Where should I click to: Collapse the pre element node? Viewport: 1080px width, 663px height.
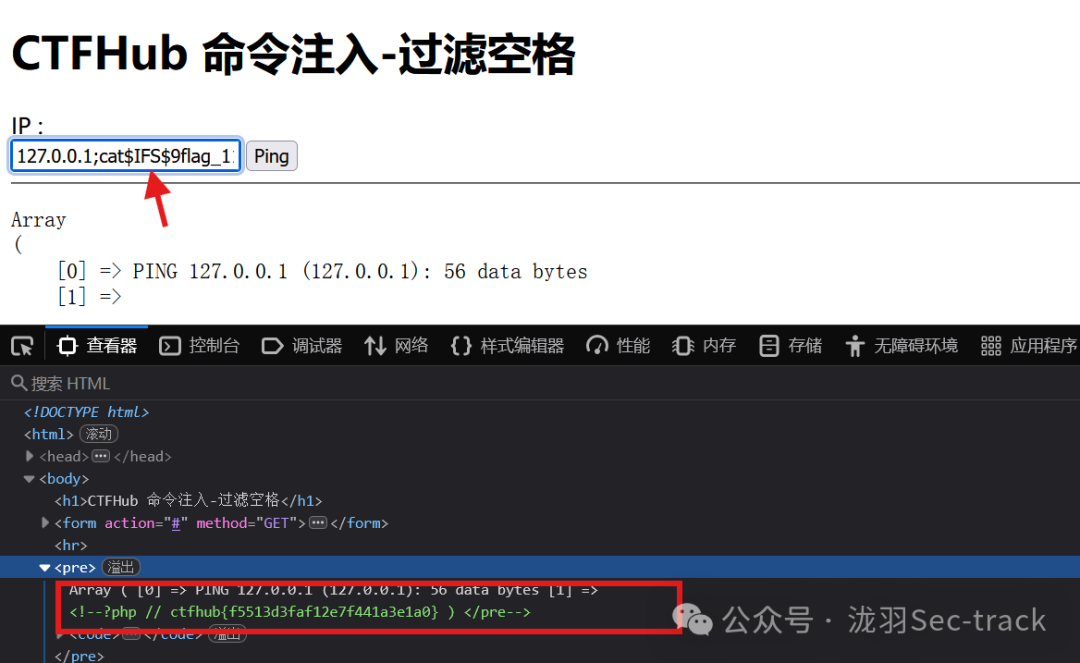tap(45, 567)
